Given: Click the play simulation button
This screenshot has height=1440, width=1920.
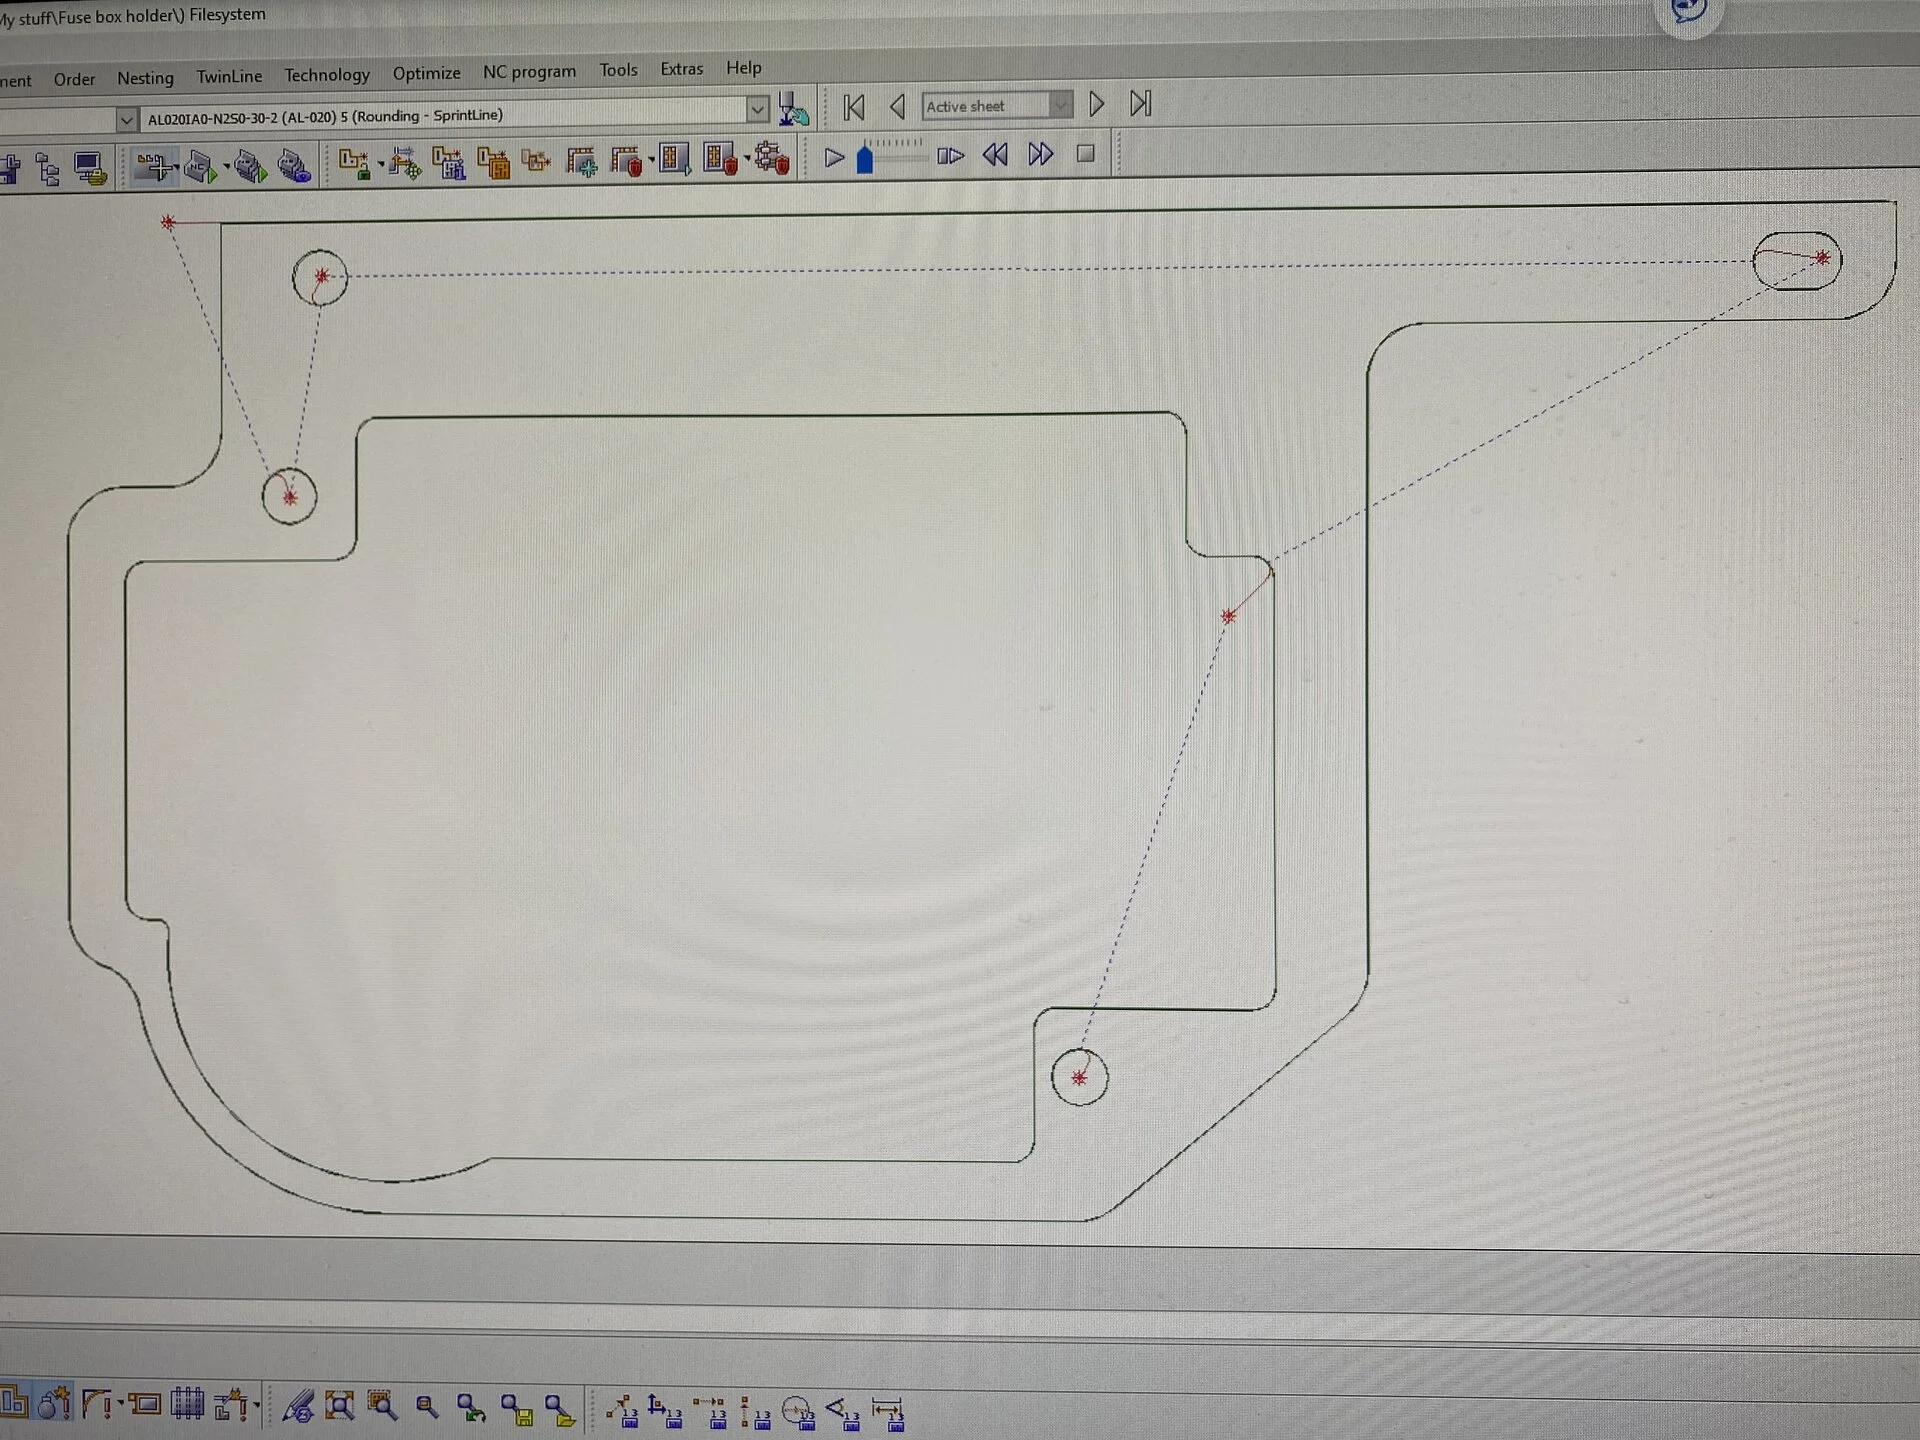Looking at the screenshot, I should pos(834,157).
